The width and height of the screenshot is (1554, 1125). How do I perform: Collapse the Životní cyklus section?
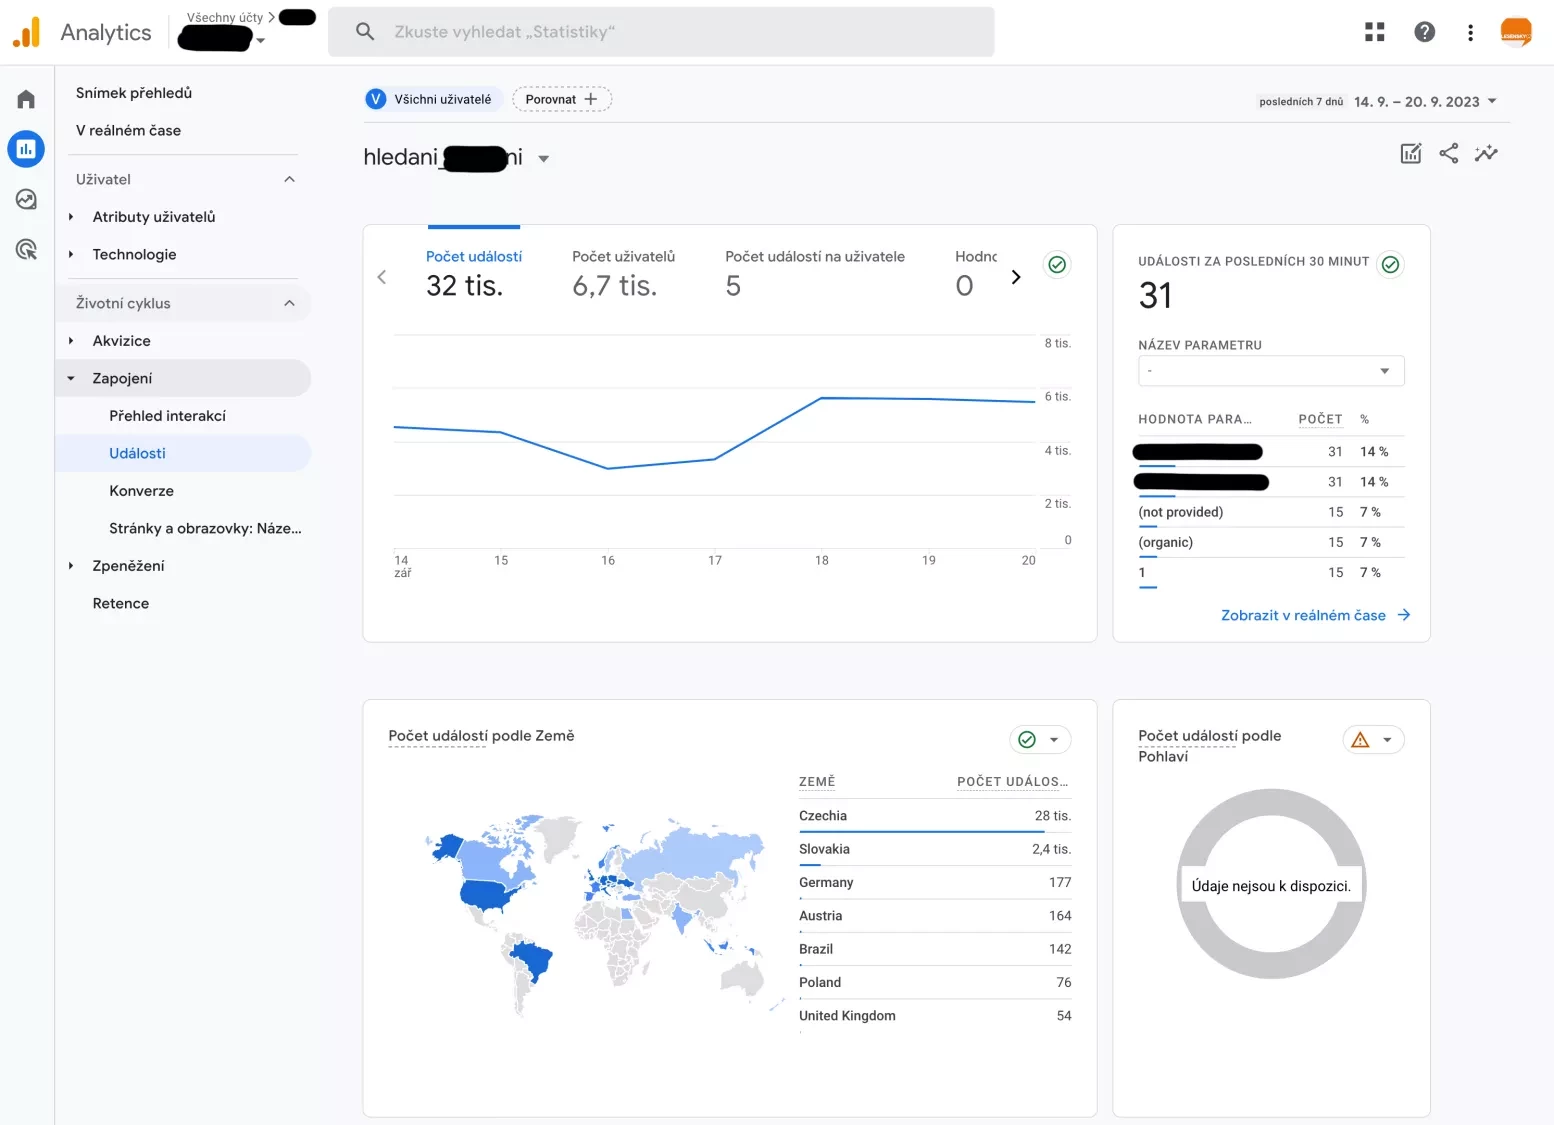[x=289, y=303]
